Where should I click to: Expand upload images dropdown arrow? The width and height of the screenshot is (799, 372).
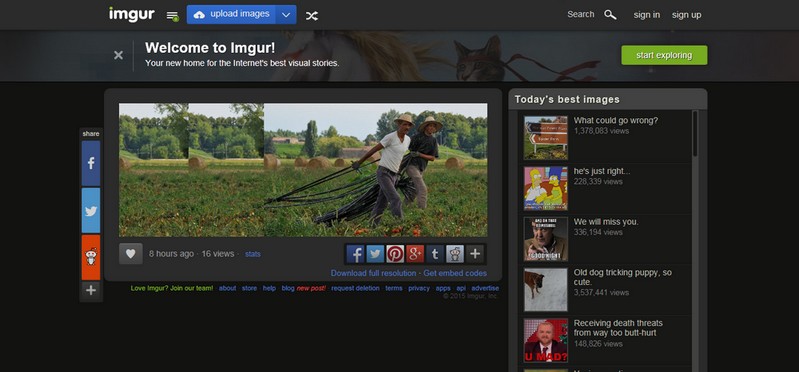(286, 15)
